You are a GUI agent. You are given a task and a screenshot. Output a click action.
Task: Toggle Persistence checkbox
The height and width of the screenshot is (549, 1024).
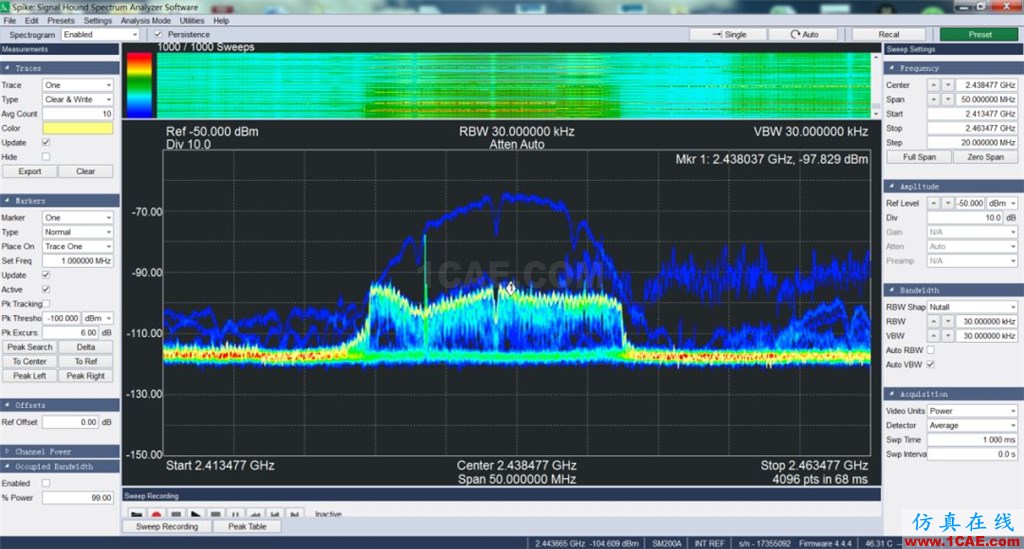click(158, 34)
